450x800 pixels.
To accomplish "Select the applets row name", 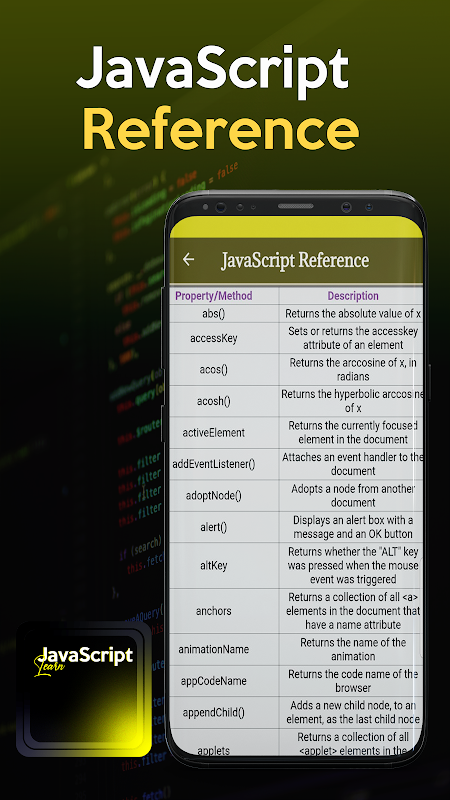I will point(214,751).
